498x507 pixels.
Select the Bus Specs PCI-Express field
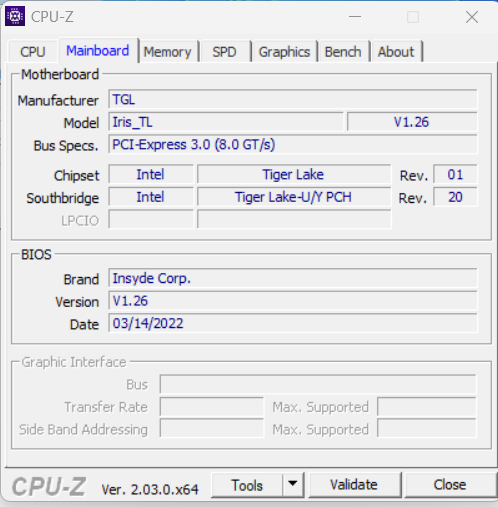(x=293, y=144)
